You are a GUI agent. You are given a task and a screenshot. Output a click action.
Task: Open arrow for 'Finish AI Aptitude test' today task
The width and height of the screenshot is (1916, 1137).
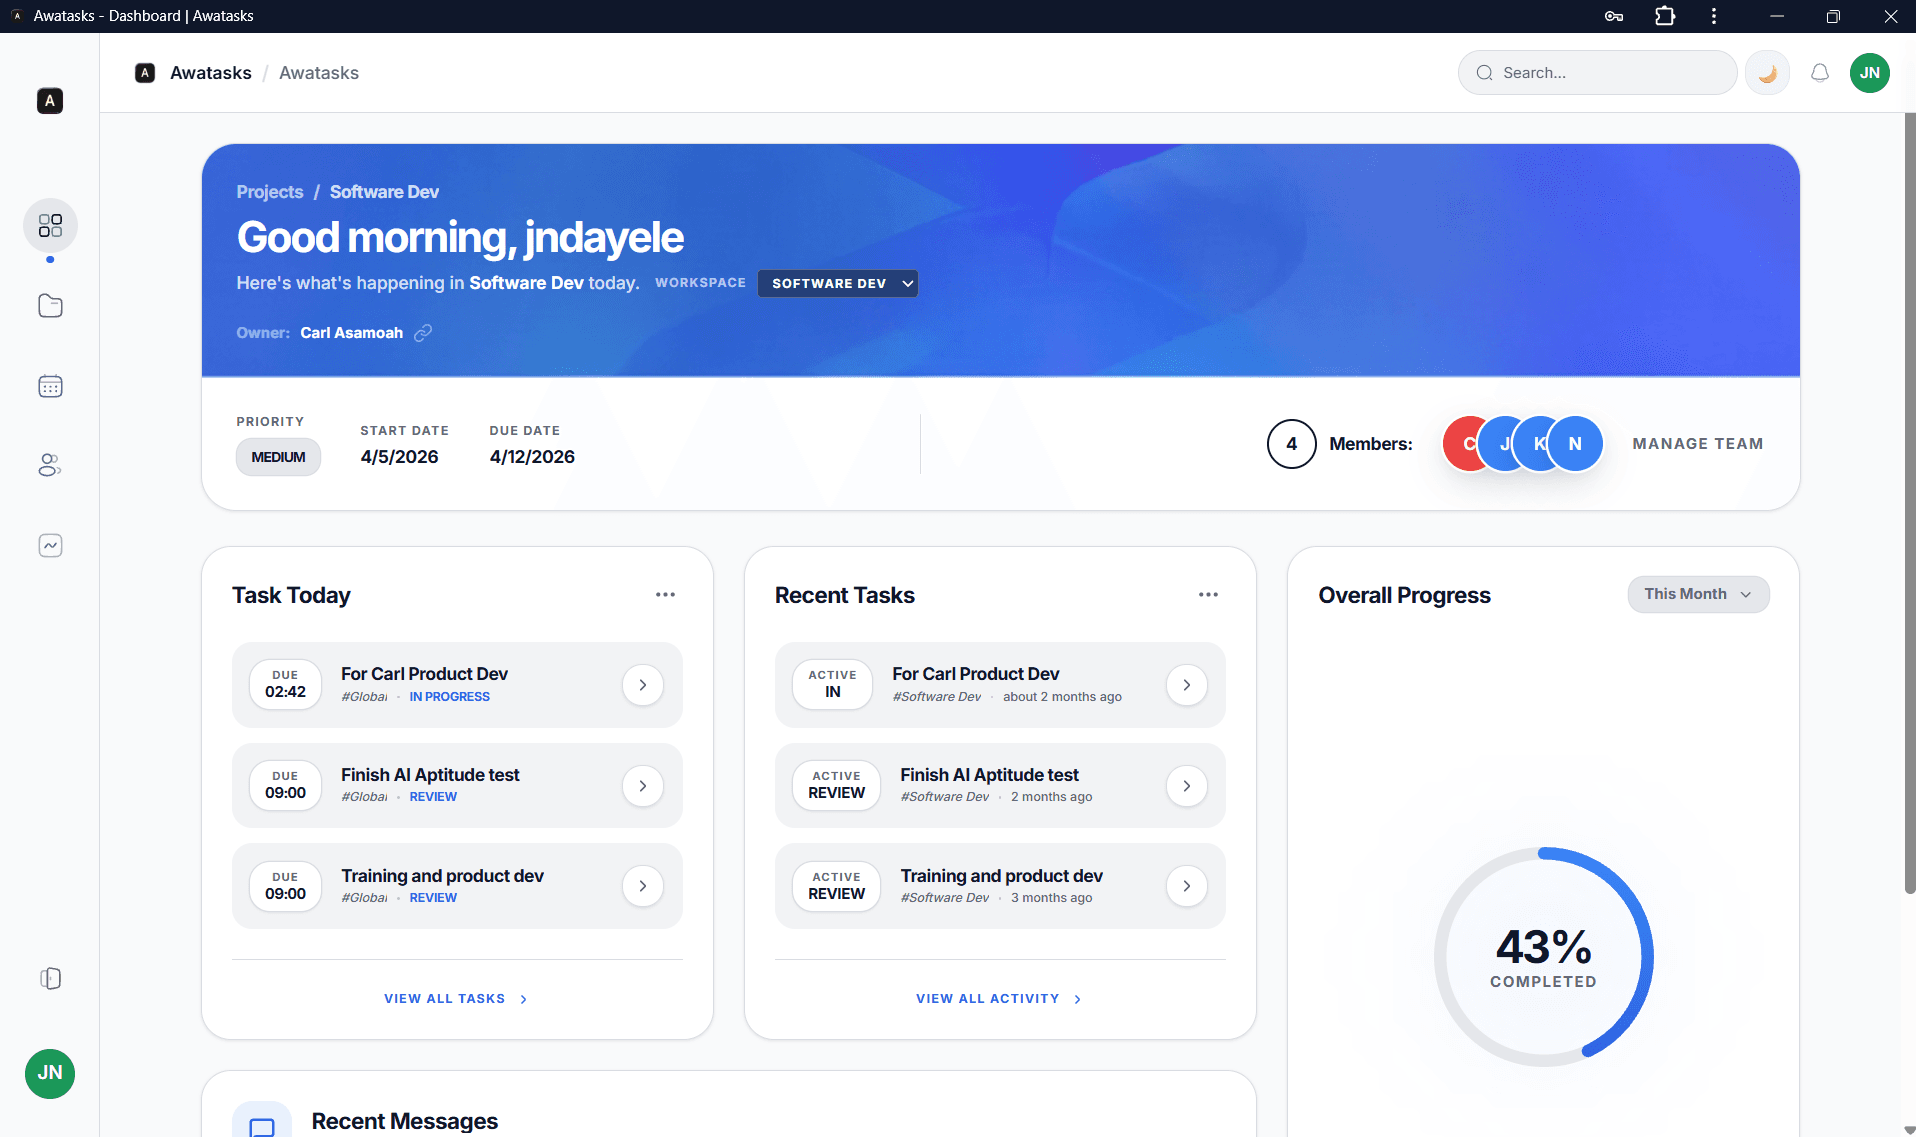[643, 786]
